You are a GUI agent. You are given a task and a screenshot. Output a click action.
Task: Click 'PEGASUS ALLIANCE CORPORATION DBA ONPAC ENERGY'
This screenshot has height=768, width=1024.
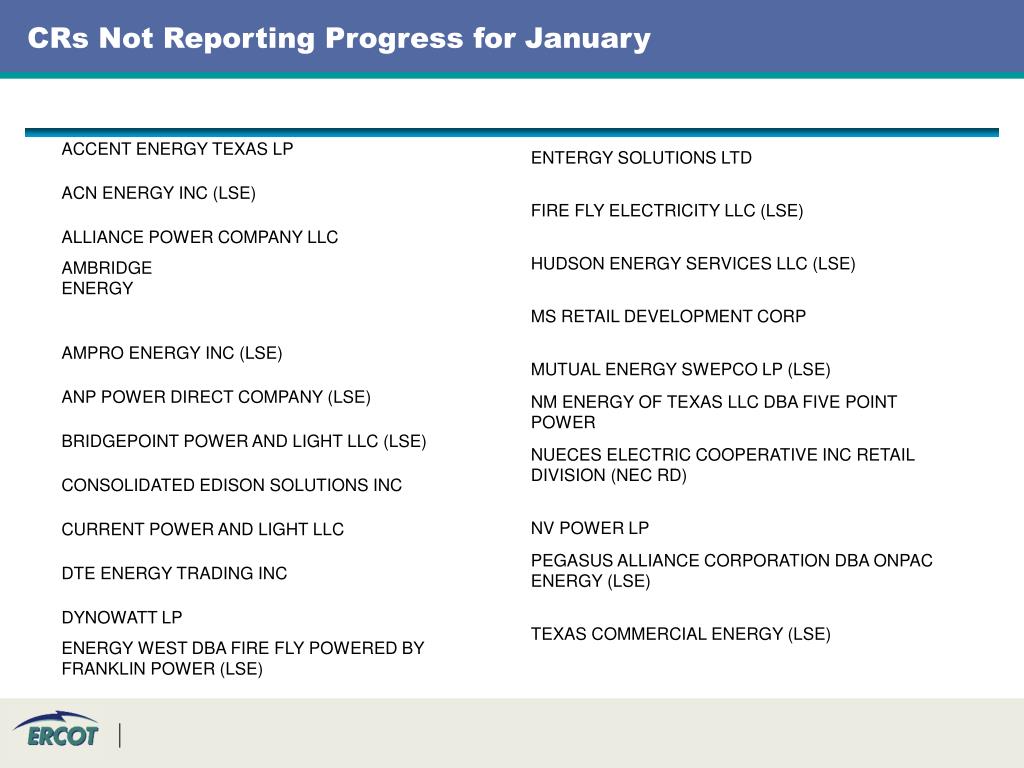732,571
